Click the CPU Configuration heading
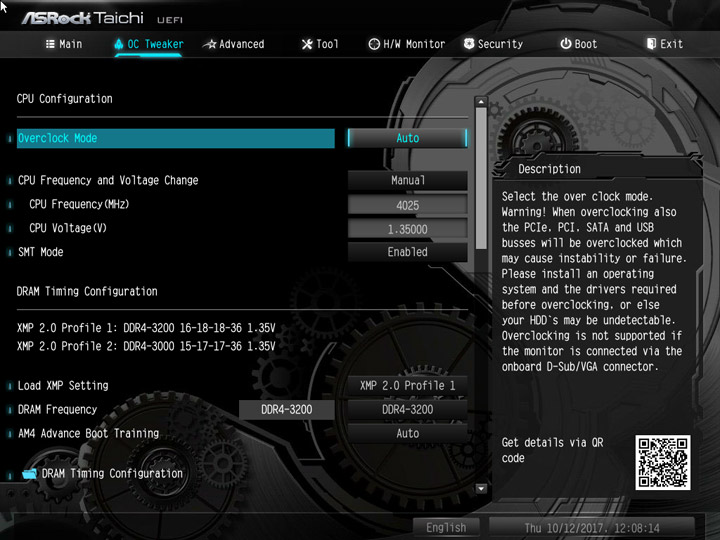 (64, 99)
